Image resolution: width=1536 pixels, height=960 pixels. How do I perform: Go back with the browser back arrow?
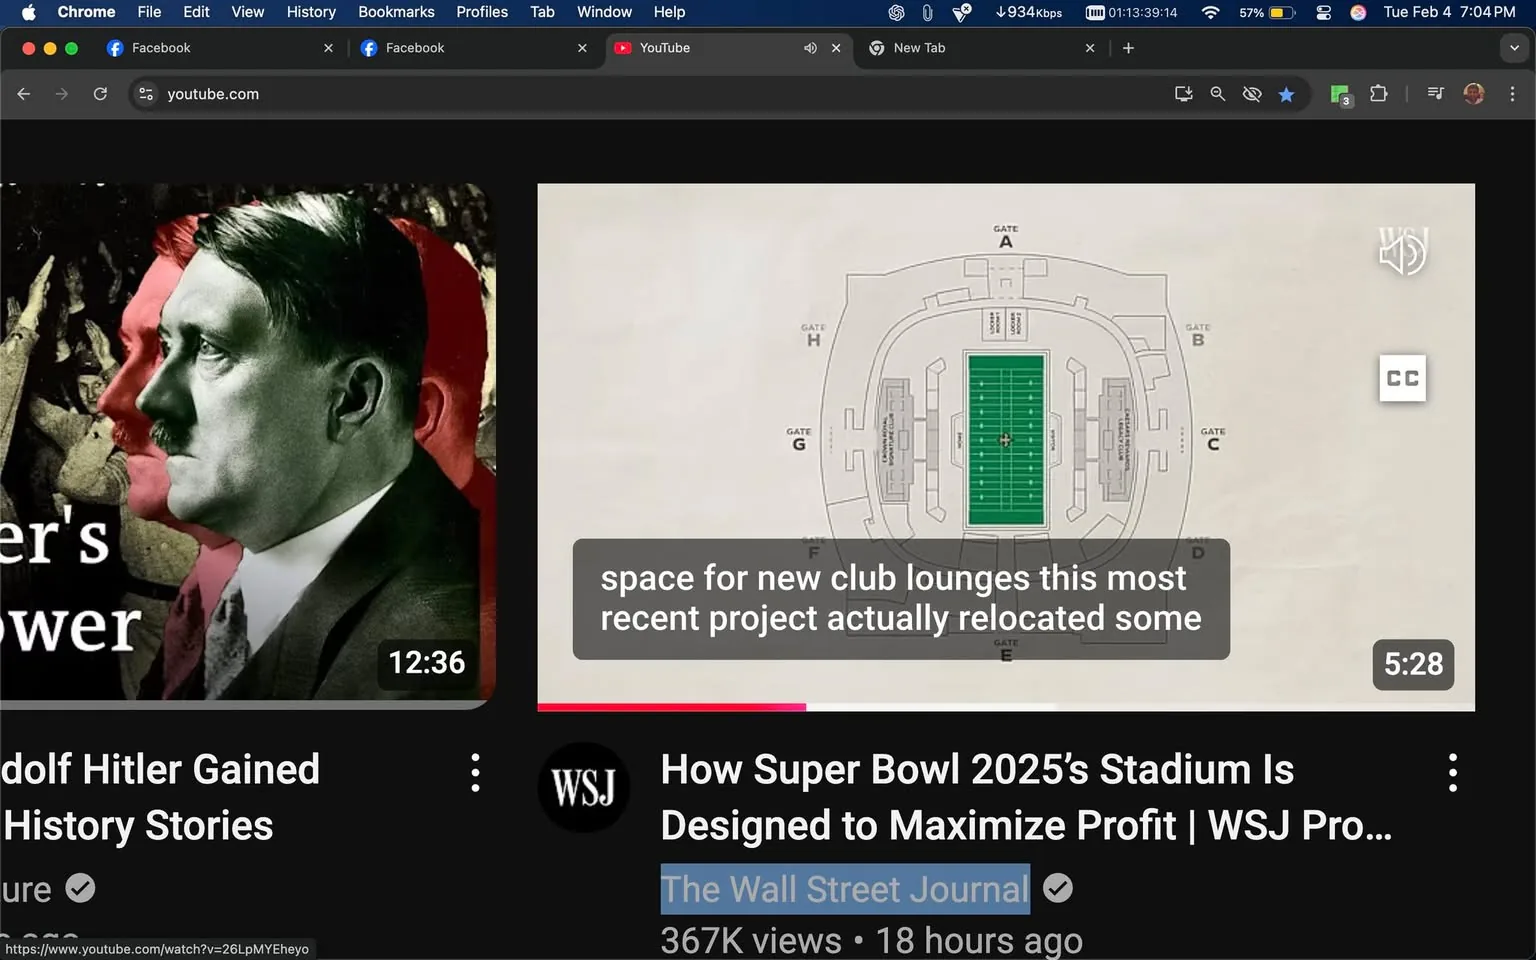click(x=24, y=94)
